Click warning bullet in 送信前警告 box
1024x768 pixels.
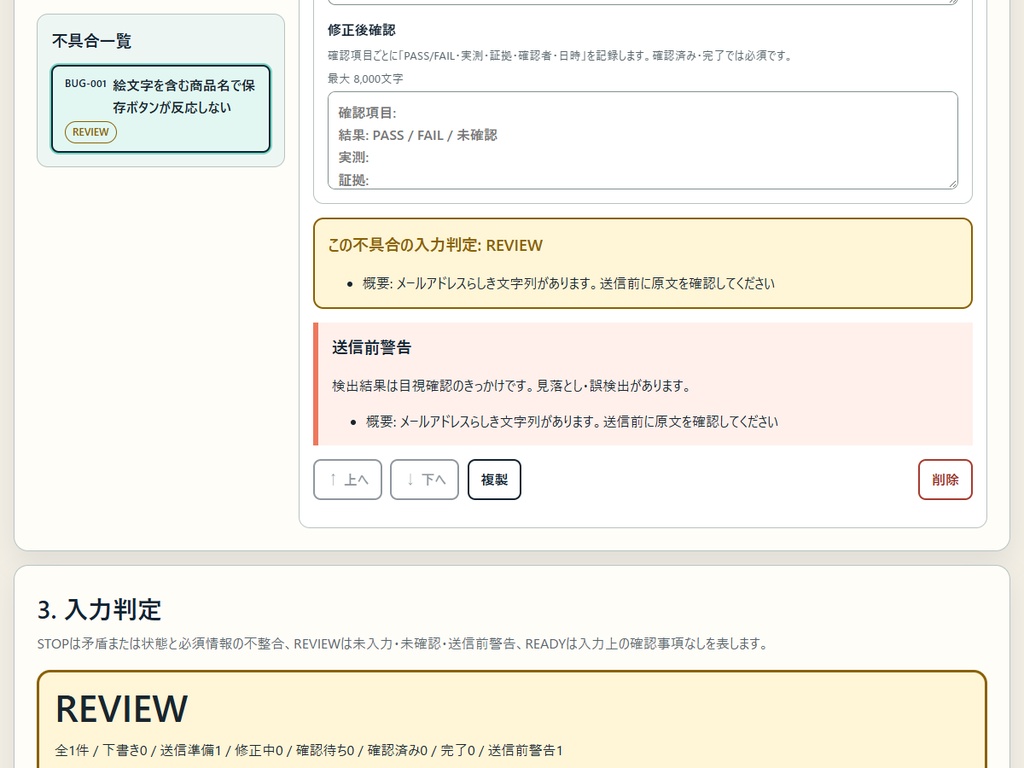tap(571, 421)
